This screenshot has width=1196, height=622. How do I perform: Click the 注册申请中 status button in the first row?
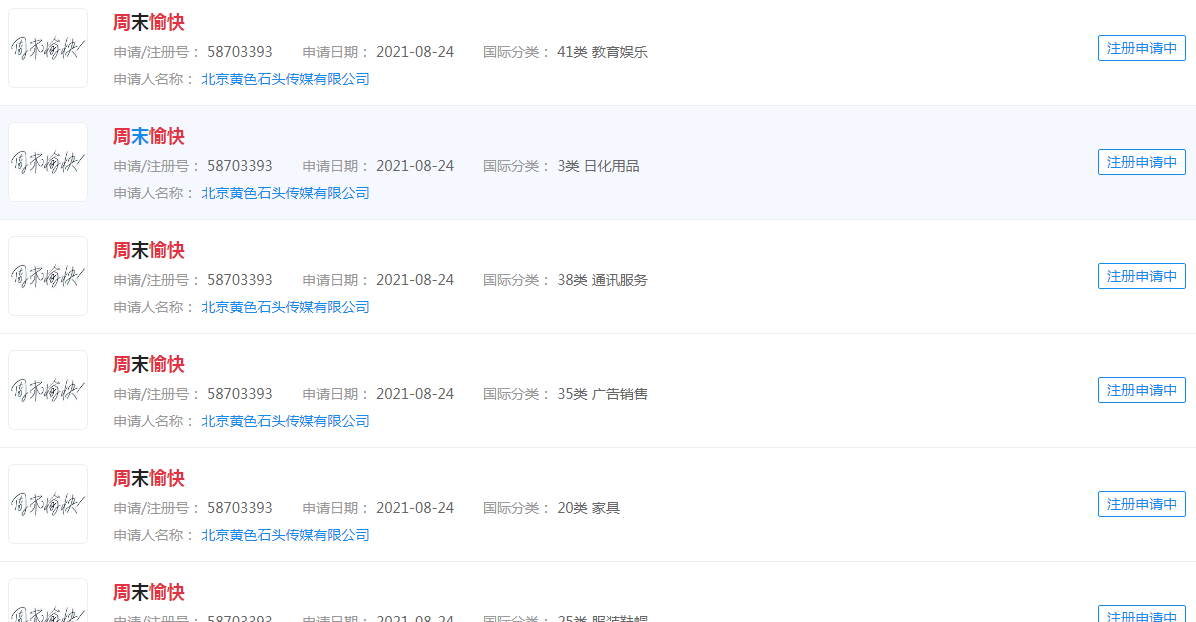[1141, 47]
